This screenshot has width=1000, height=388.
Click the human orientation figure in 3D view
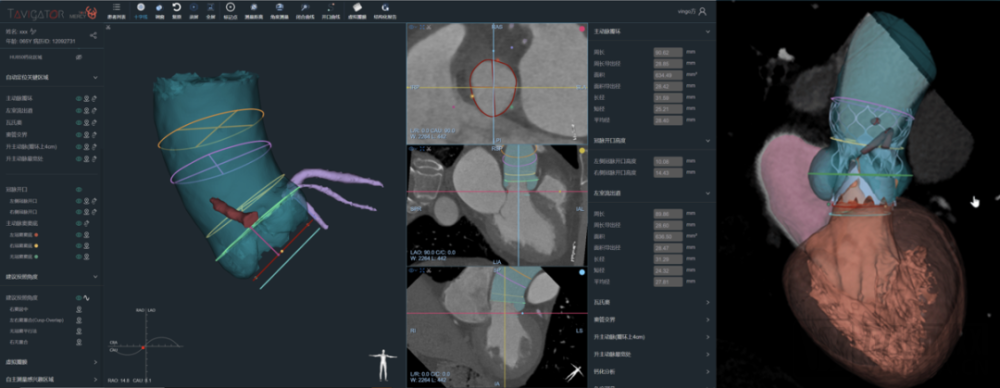tap(382, 364)
